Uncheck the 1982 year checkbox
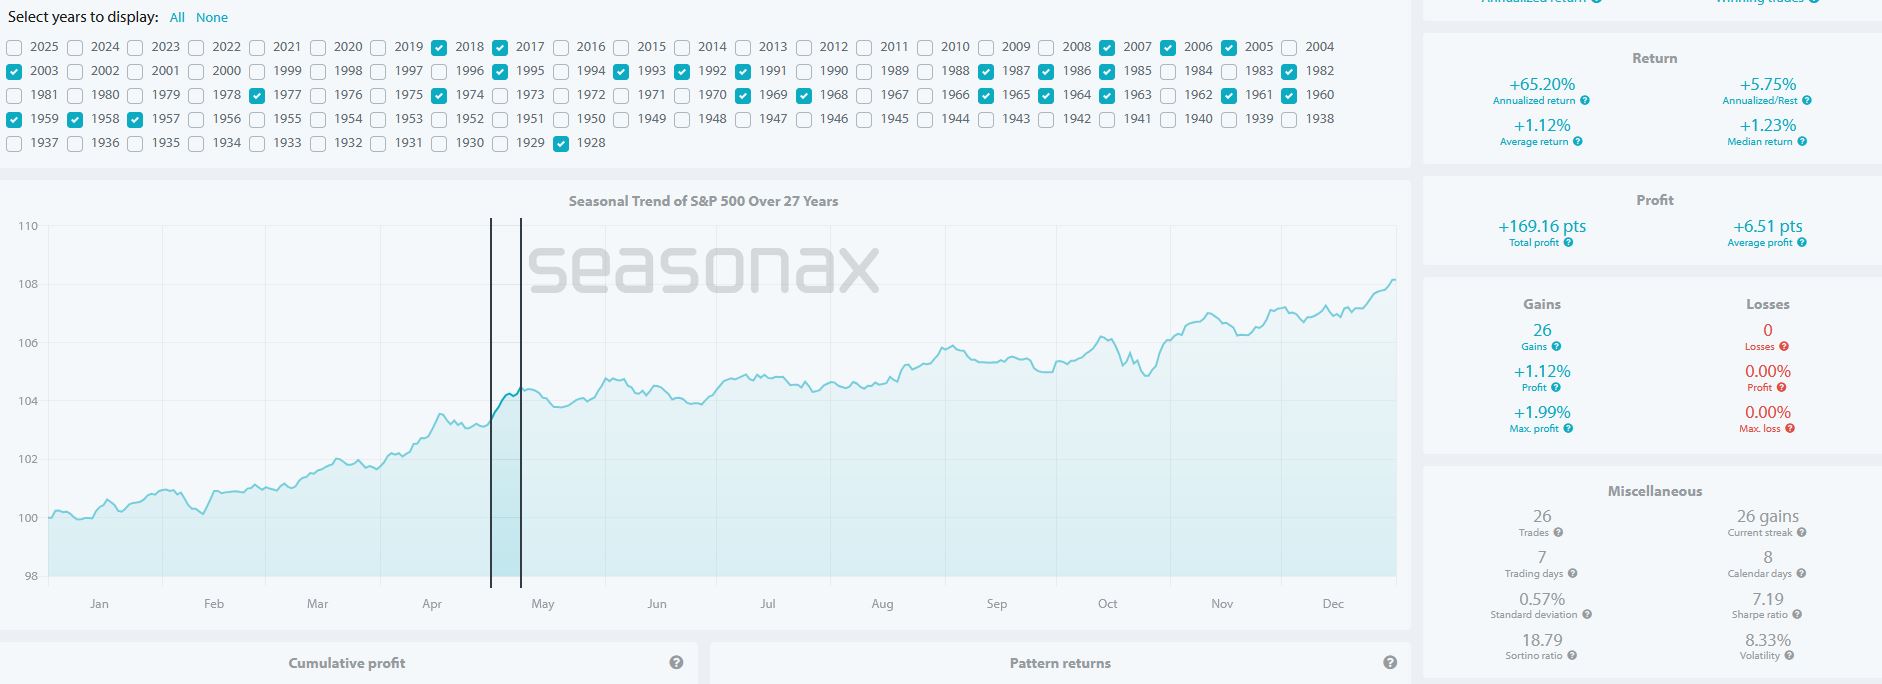 click(1289, 72)
